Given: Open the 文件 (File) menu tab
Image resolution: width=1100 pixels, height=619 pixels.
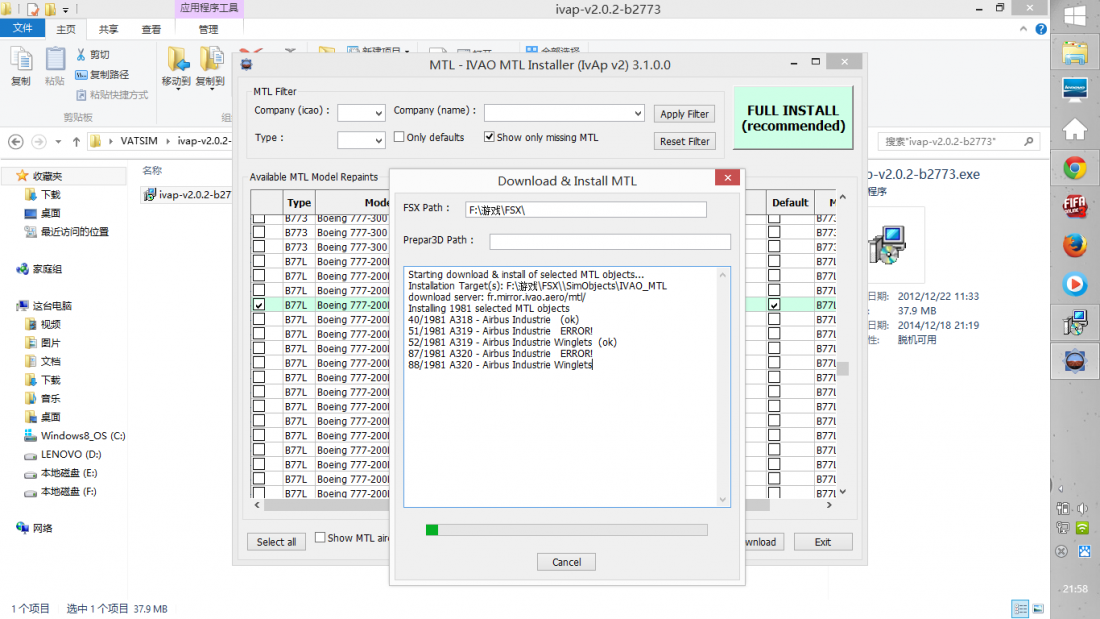Looking at the screenshot, I should coord(22,28).
